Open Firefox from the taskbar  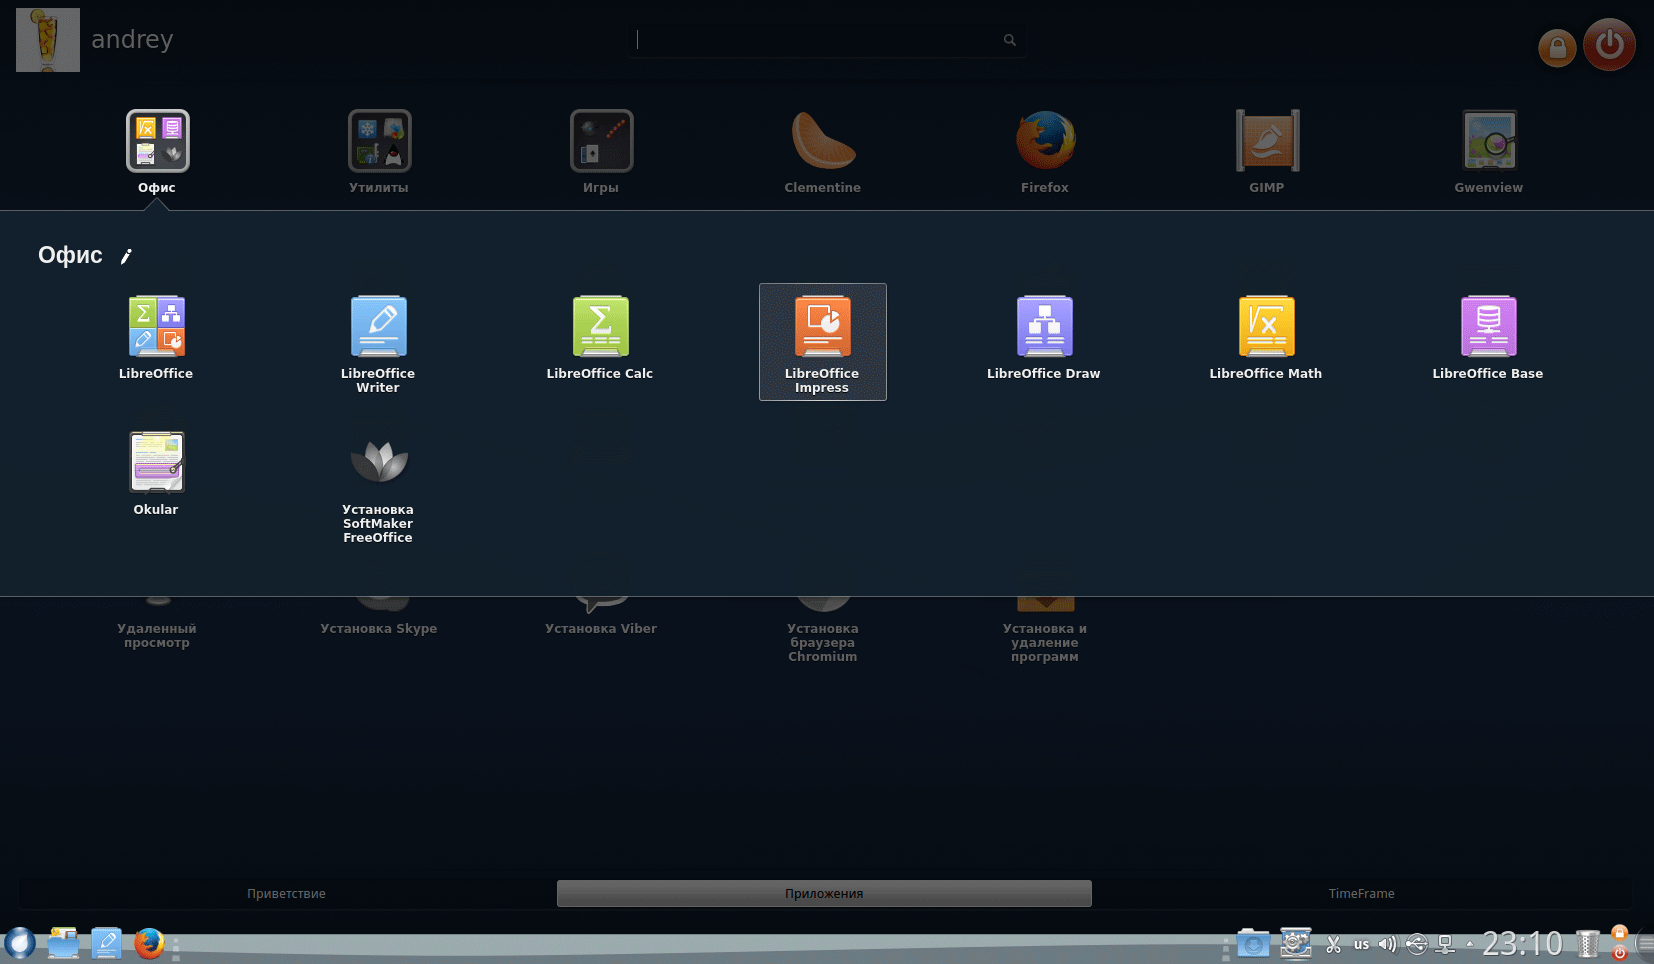click(x=149, y=943)
